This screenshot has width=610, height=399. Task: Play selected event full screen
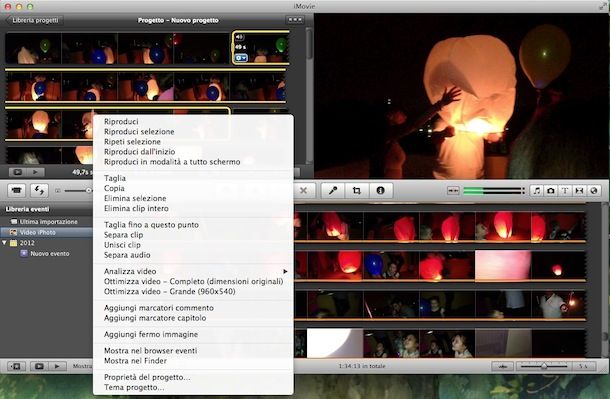(x=39, y=366)
